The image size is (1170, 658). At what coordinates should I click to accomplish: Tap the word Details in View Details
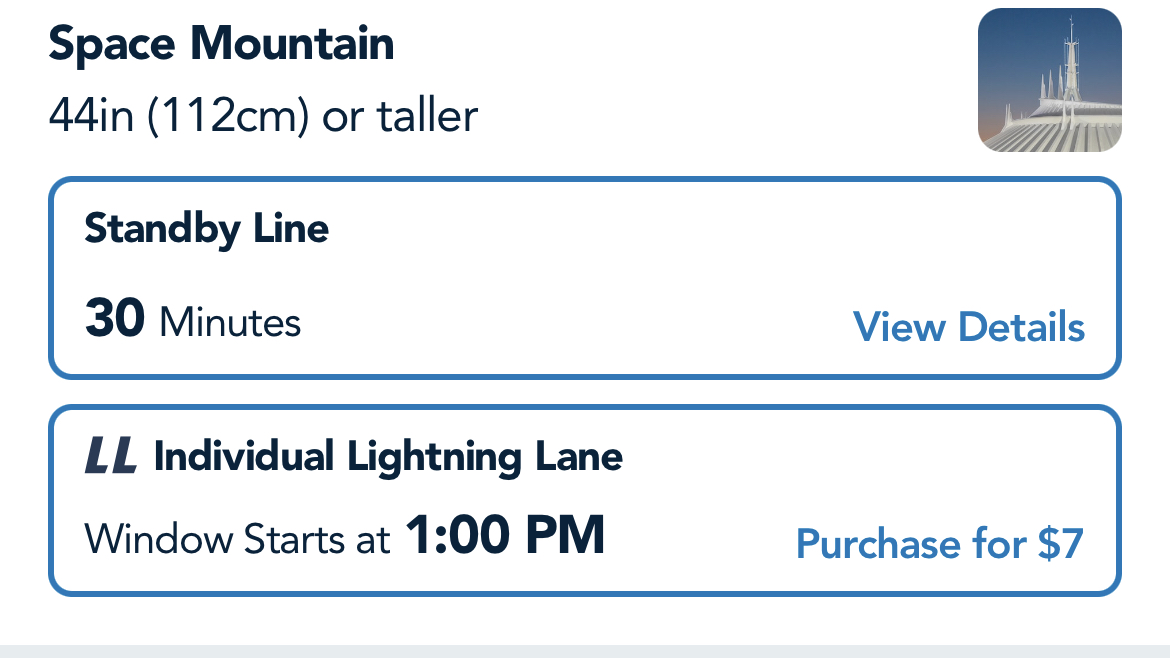(1021, 327)
